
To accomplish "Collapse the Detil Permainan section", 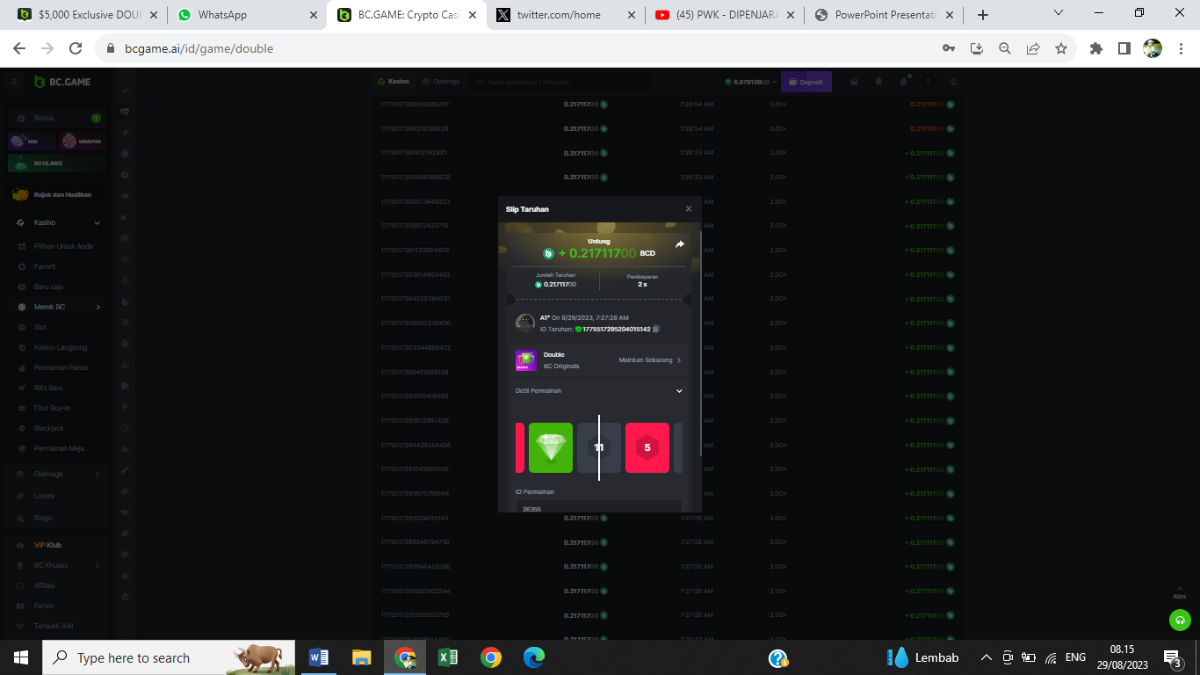I will [x=679, y=391].
